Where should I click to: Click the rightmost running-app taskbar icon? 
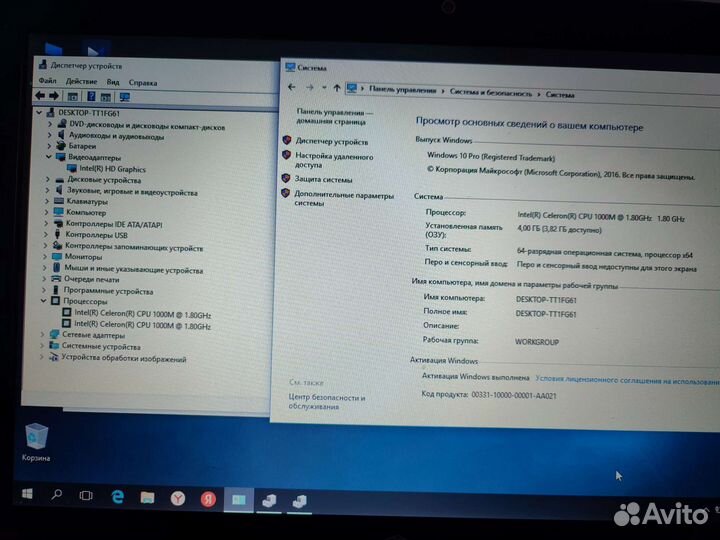299,501
